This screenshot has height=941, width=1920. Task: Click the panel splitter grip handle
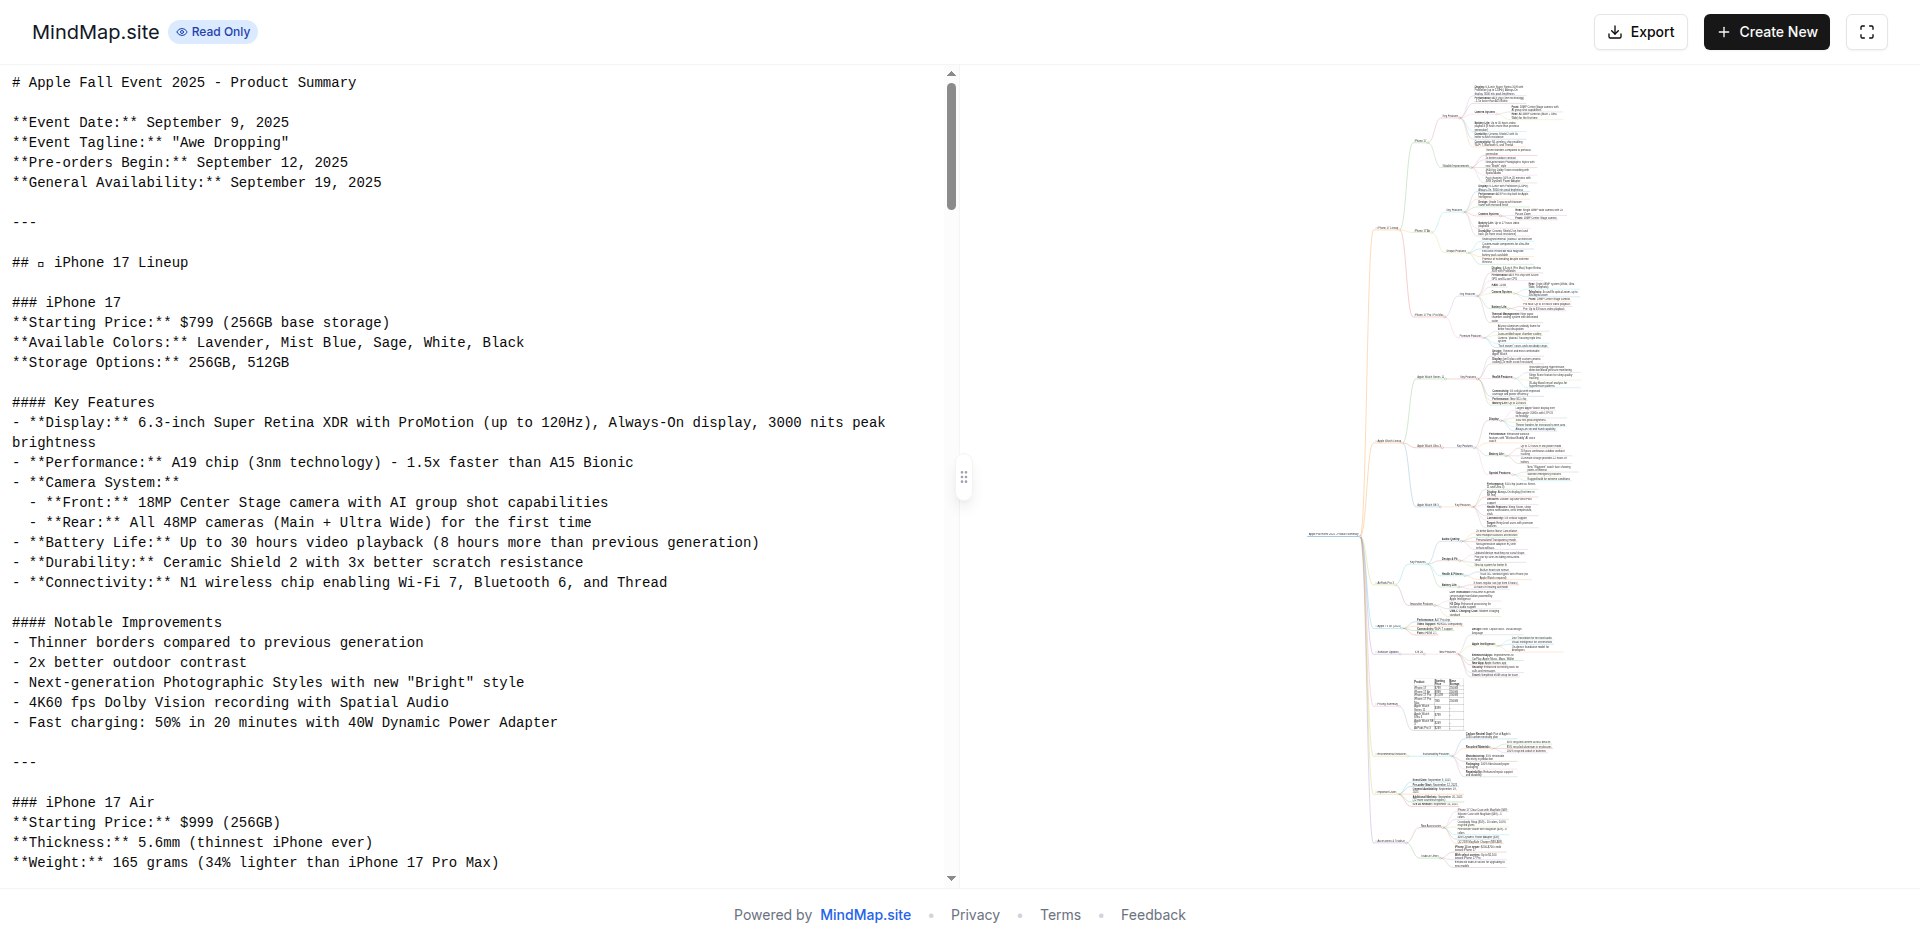click(964, 477)
